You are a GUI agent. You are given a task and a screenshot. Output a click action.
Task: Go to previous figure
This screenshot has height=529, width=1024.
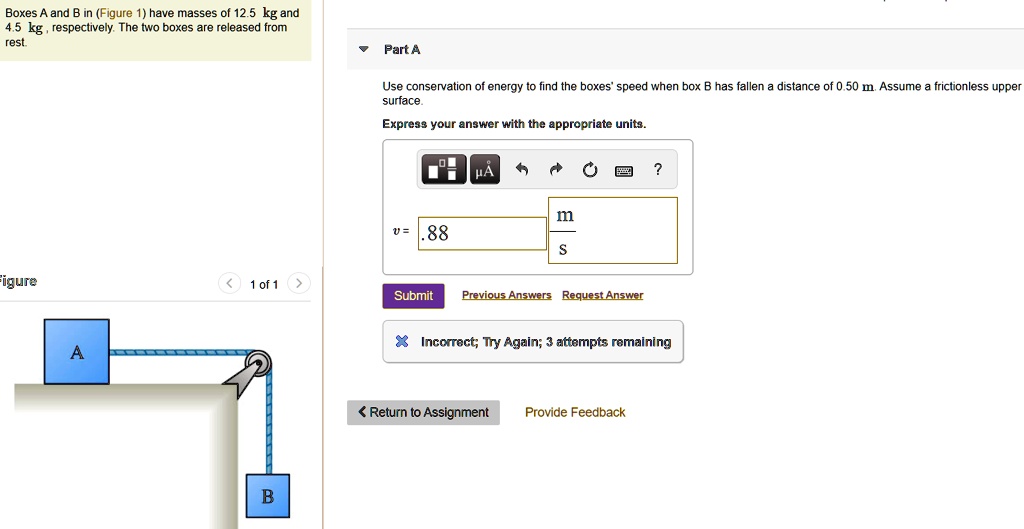tap(230, 284)
